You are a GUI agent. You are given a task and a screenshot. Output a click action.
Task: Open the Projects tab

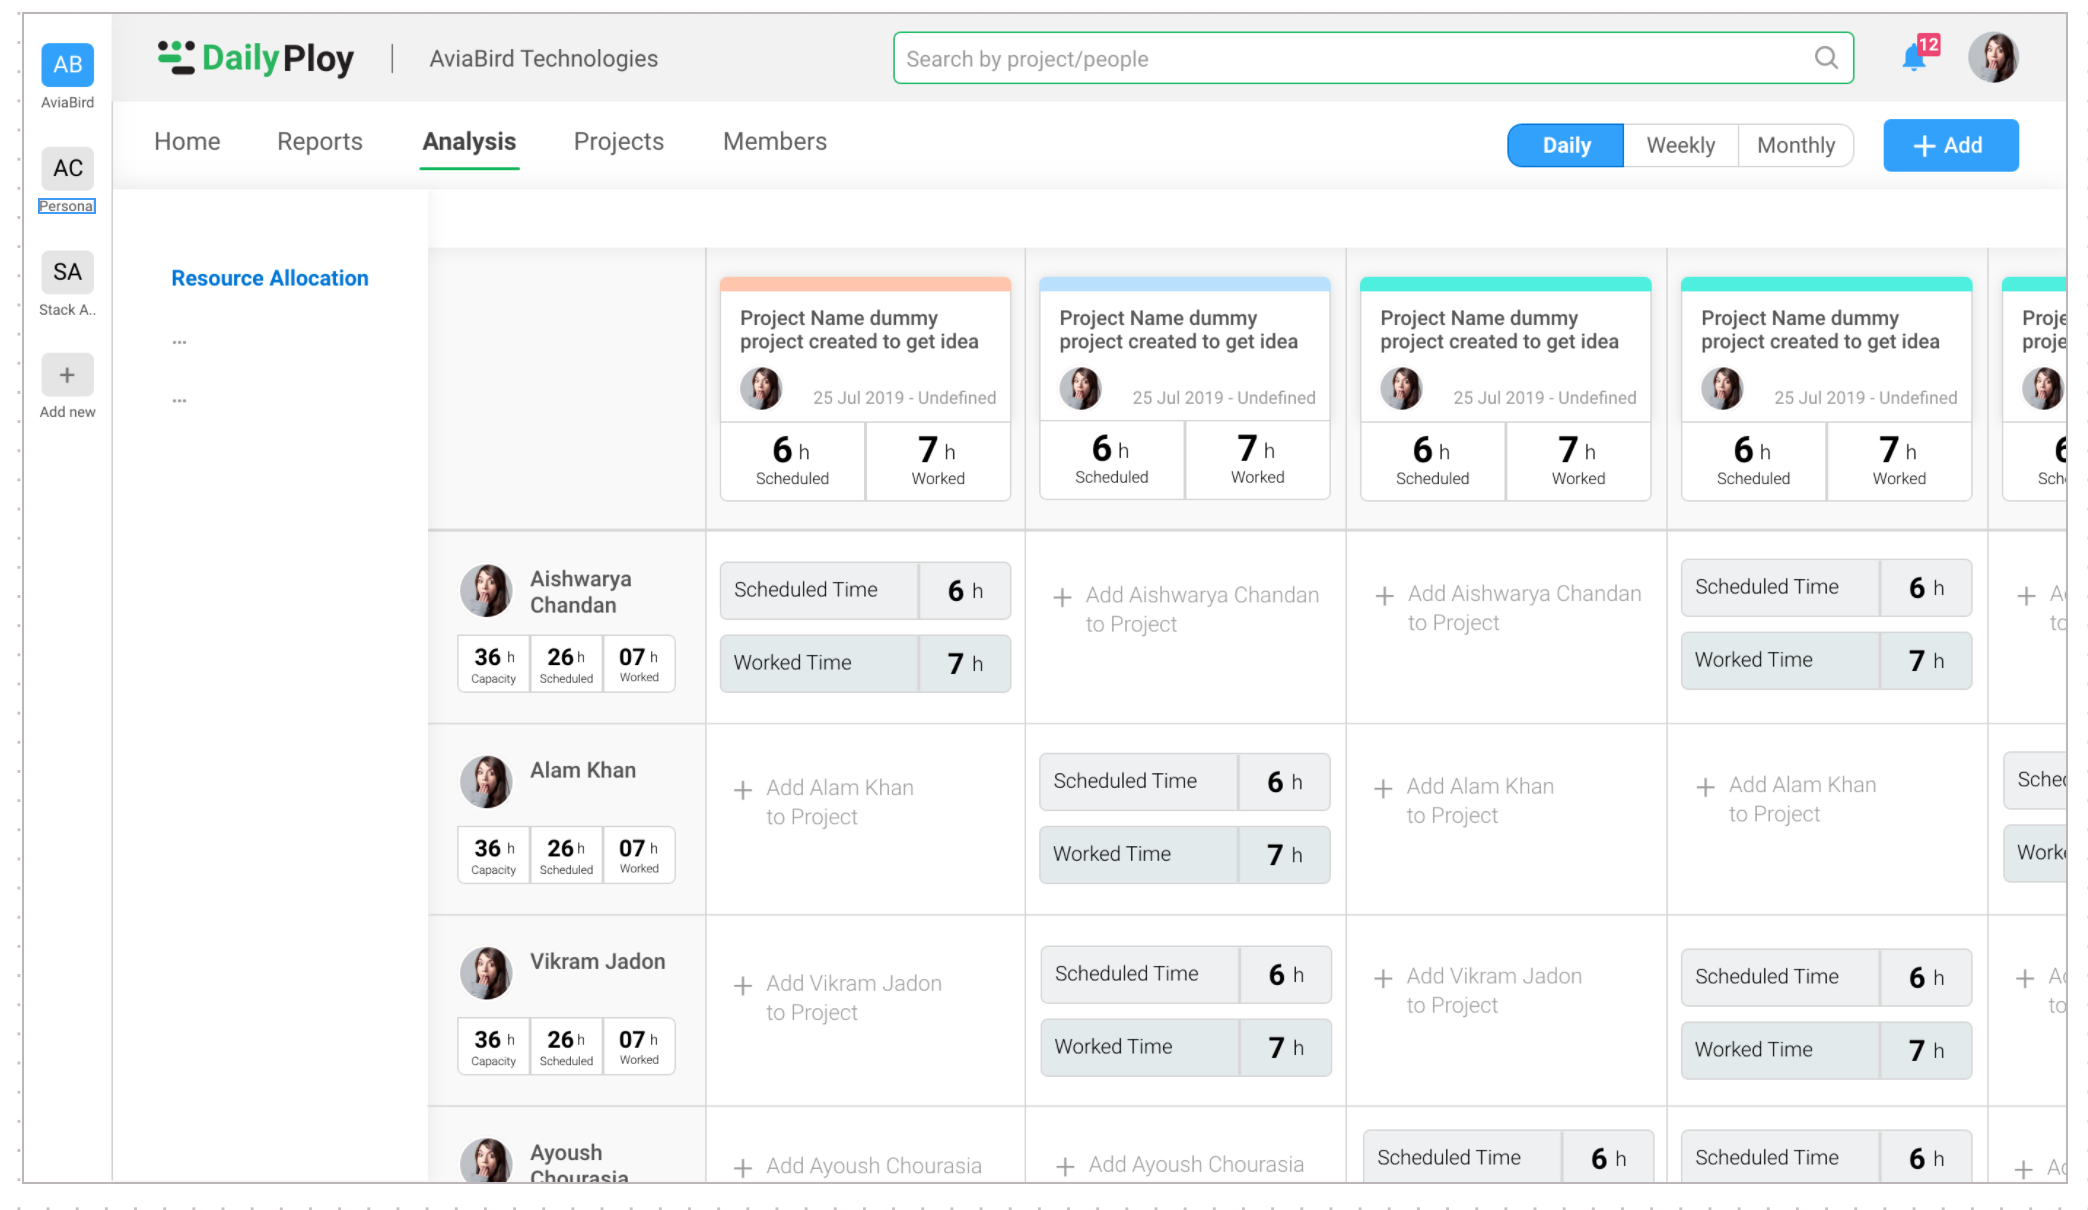(618, 141)
